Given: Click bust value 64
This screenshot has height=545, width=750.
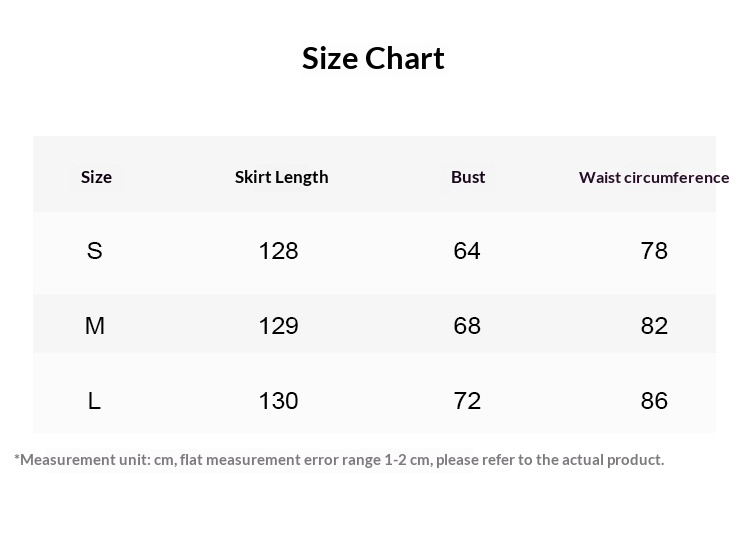Looking at the screenshot, I should pyautogui.click(x=467, y=251).
